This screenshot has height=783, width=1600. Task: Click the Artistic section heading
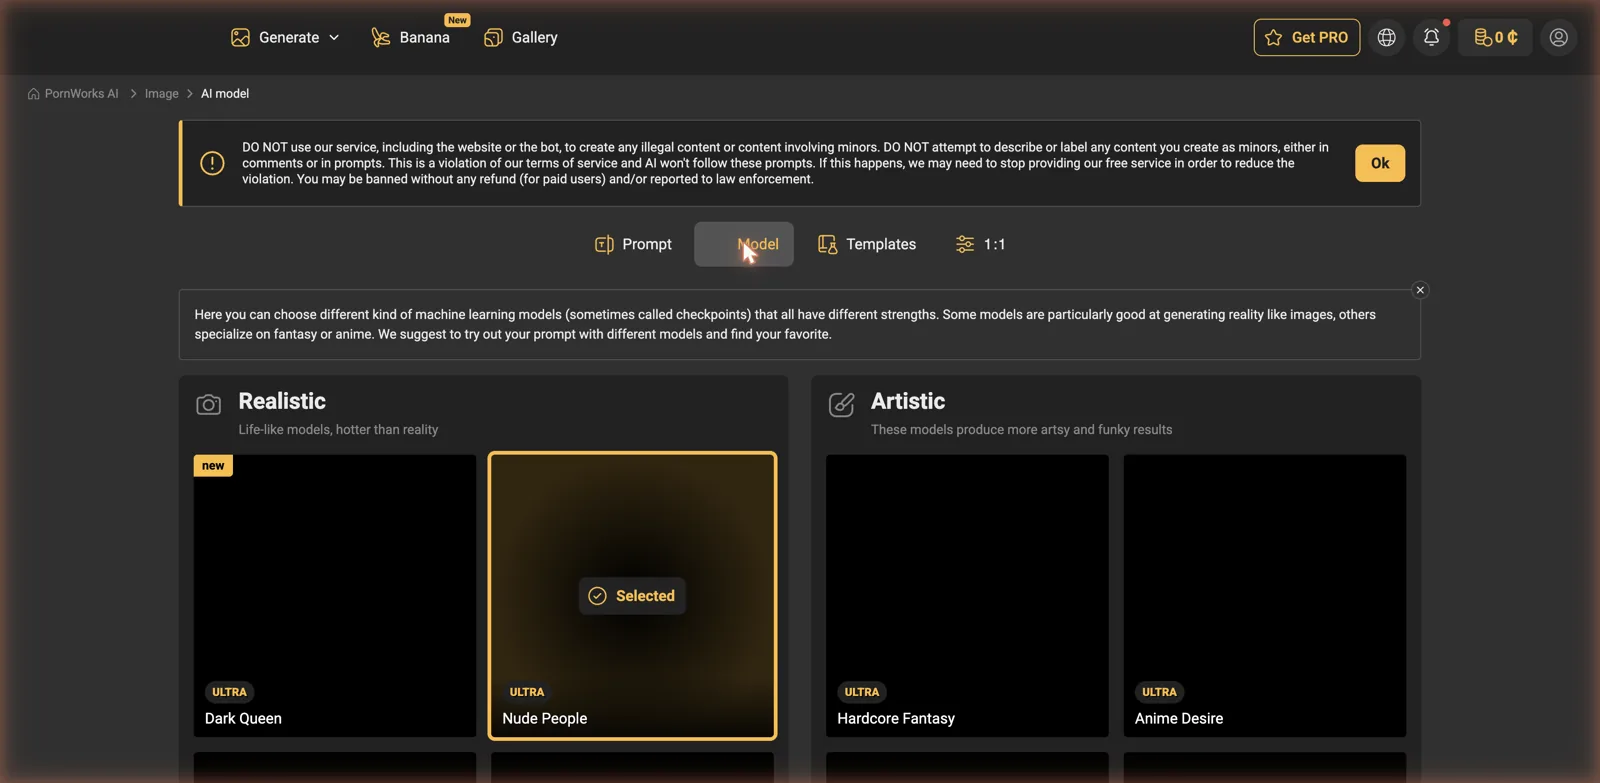[908, 401]
